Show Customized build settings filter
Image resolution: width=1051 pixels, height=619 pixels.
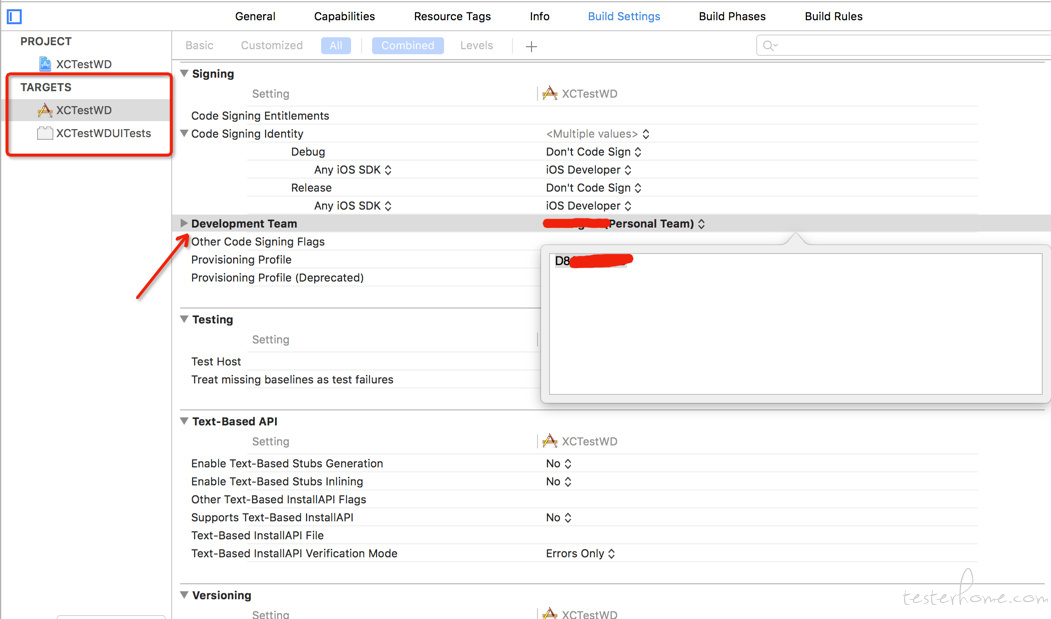[x=271, y=46]
